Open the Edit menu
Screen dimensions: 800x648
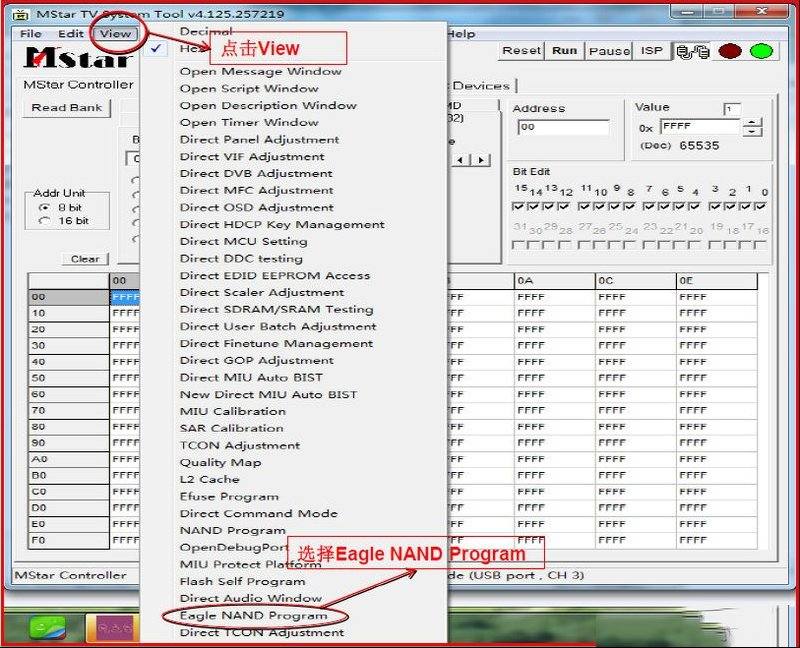tap(70, 34)
